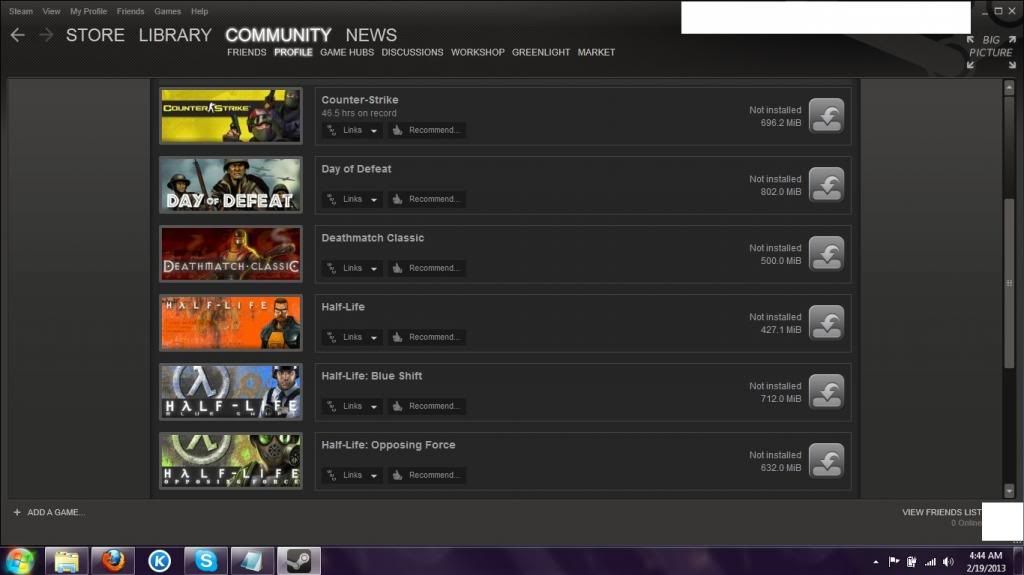Open the View menu
This screenshot has height=575, width=1024.
coord(51,11)
